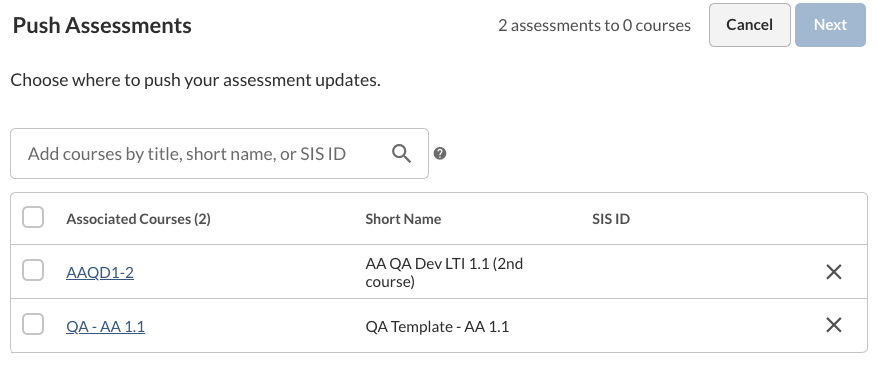Screen dimensions: 878x371
Task: Open the AAQD1-2 course link
Action: [100, 273]
